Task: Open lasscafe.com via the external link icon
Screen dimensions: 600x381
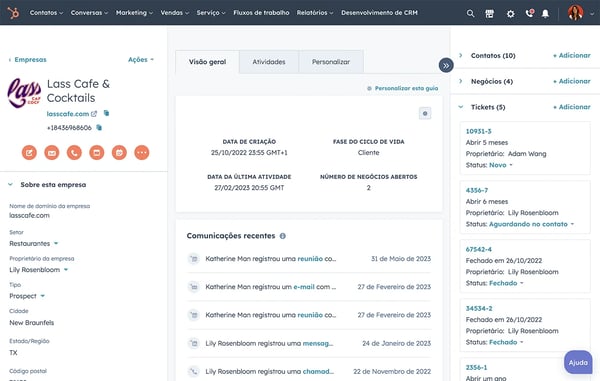Action: (94, 114)
